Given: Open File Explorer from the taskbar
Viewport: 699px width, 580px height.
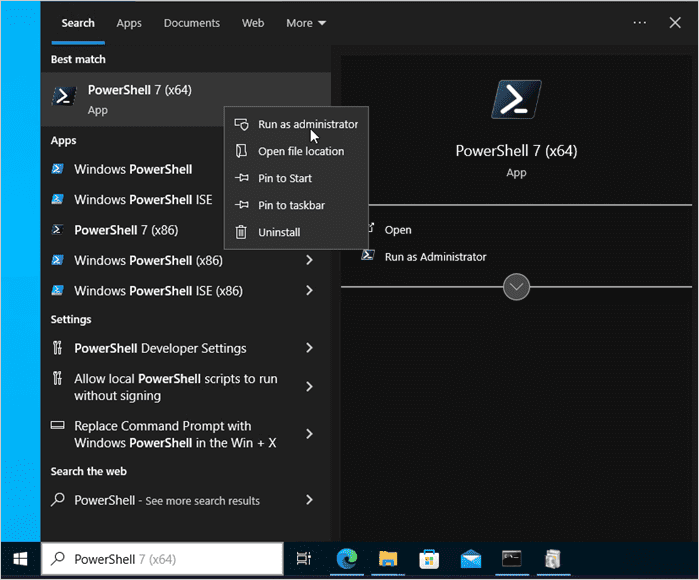Looking at the screenshot, I should coord(388,559).
